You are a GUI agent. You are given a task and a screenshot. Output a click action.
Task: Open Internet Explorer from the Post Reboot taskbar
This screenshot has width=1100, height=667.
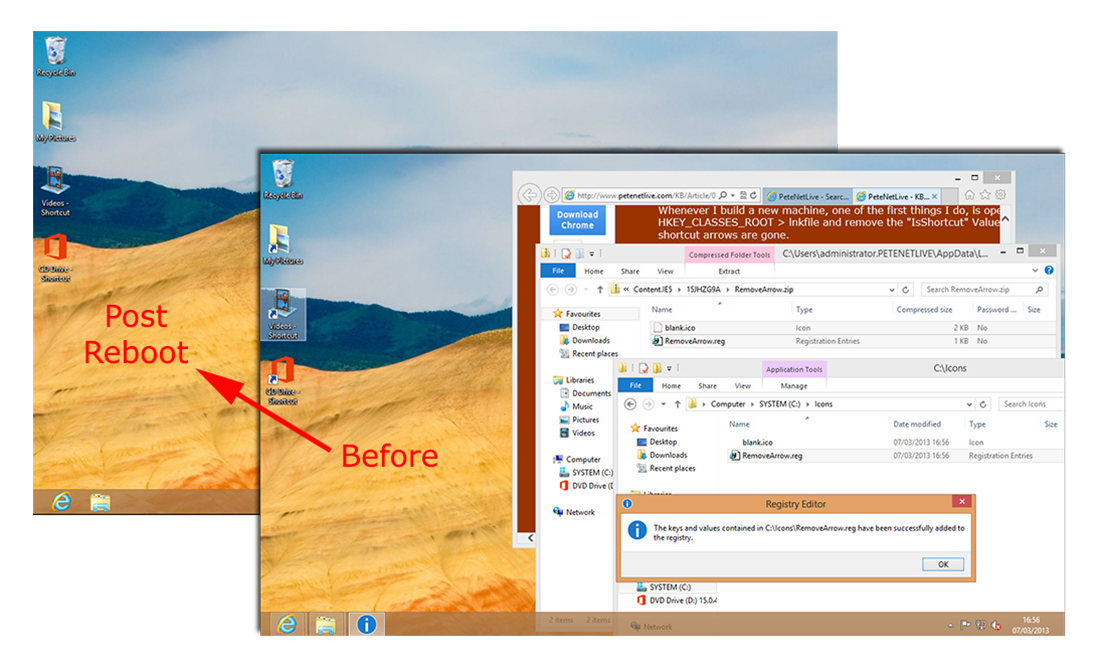pyautogui.click(x=62, y=501)
